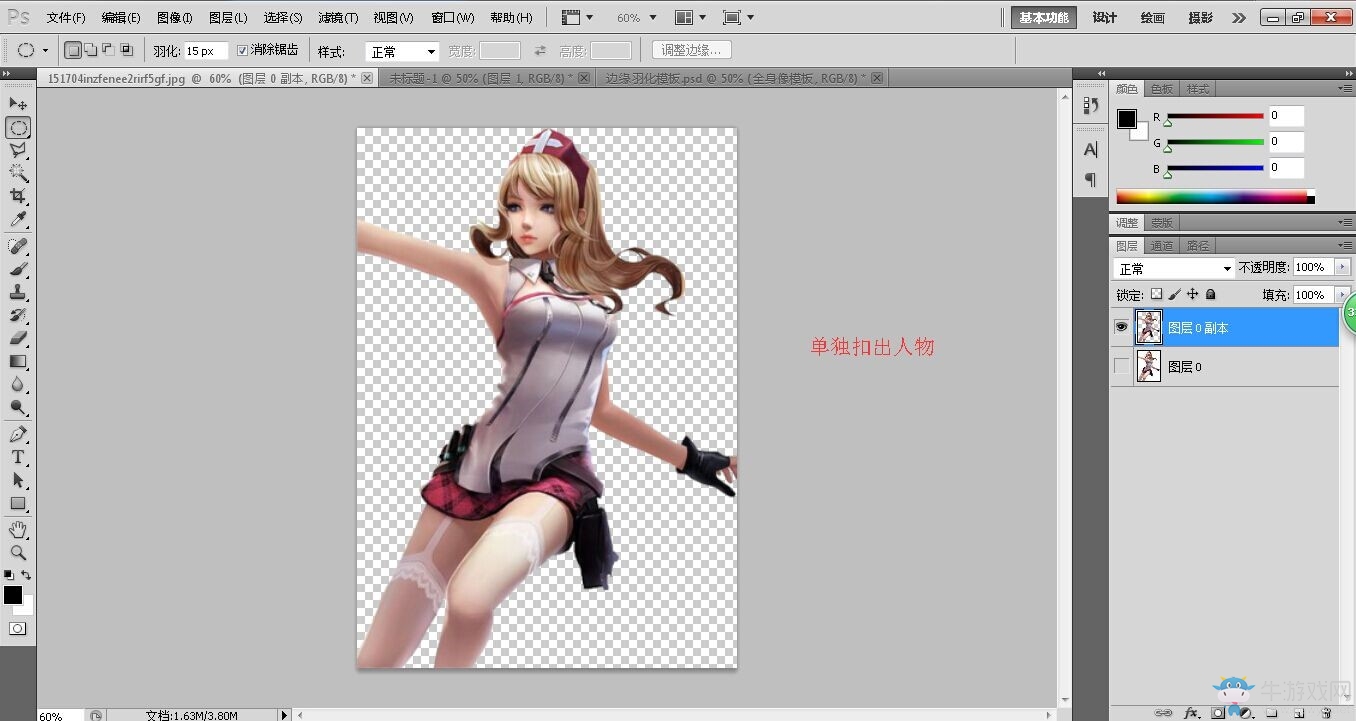Switch to the 未标题-1 document tab
Viewport: 1356px width, 721px height.
coord(481,78)
